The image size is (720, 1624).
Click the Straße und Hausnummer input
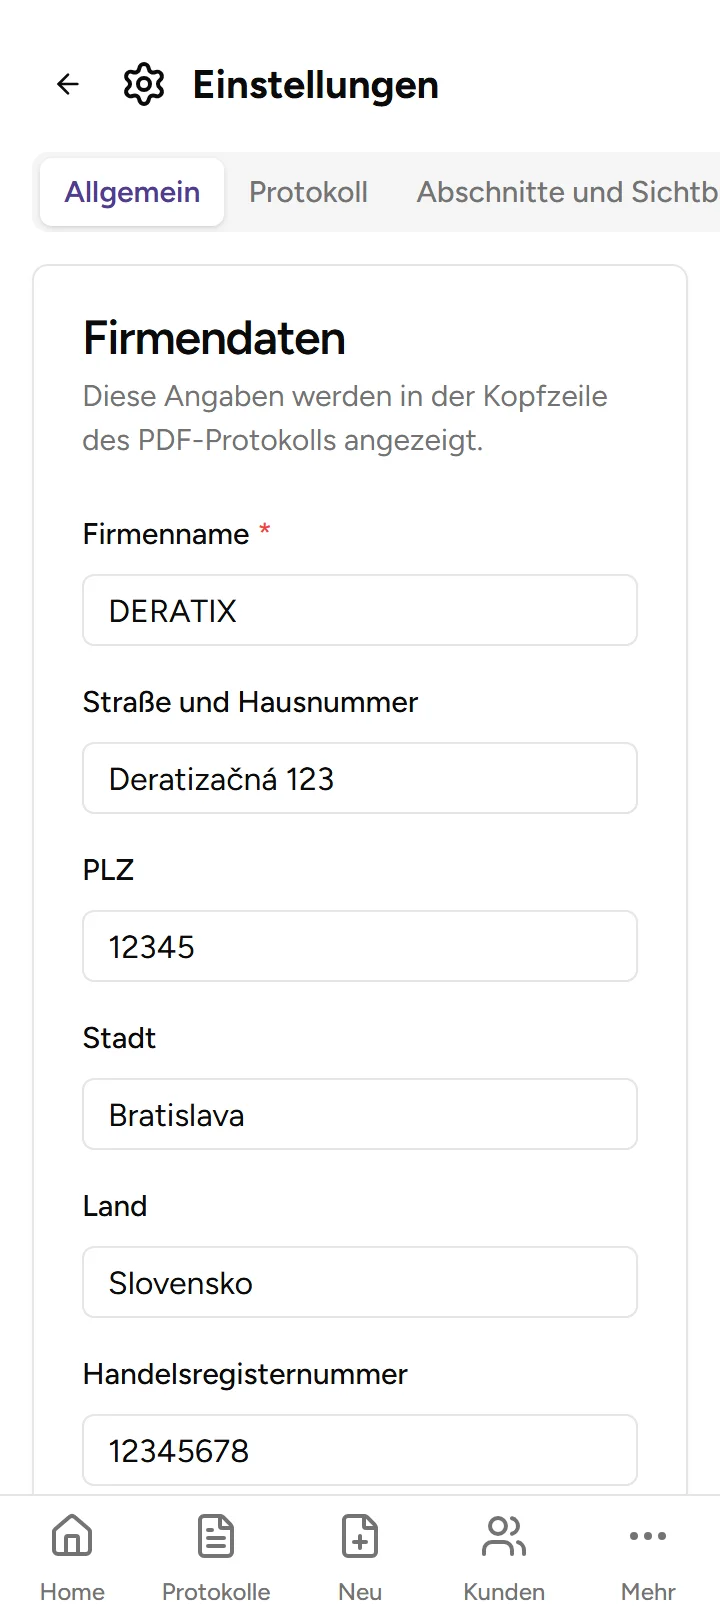pyautogui.click(x=360, y=778)
